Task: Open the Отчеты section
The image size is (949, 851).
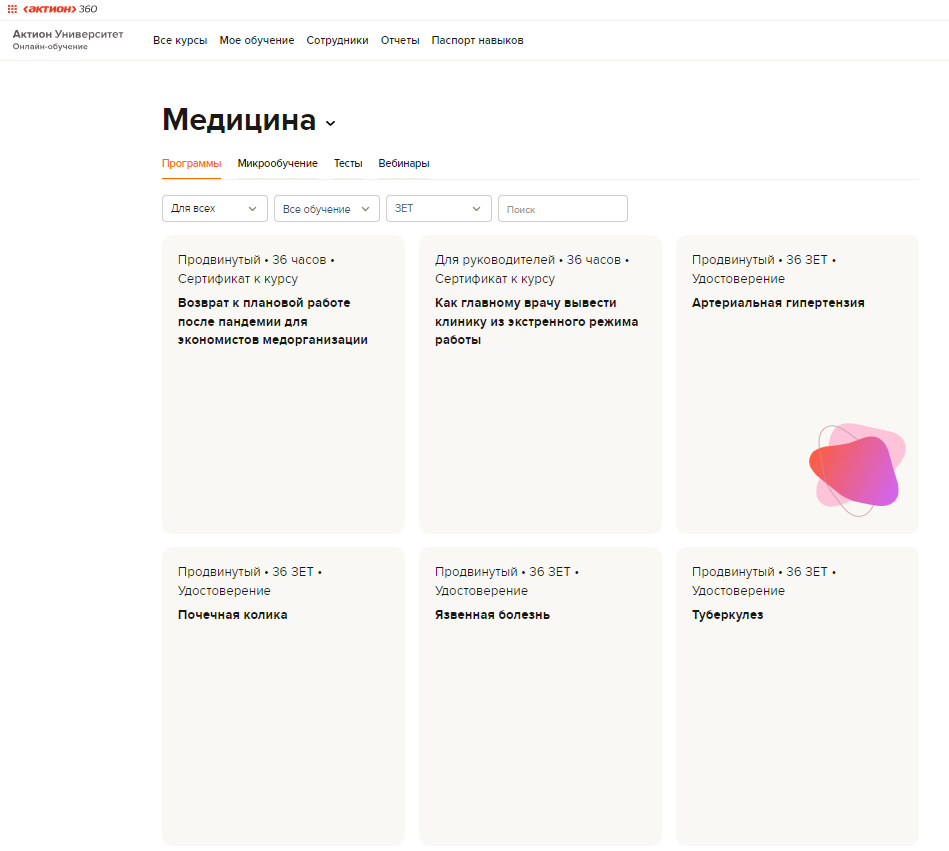Action: 400,40
